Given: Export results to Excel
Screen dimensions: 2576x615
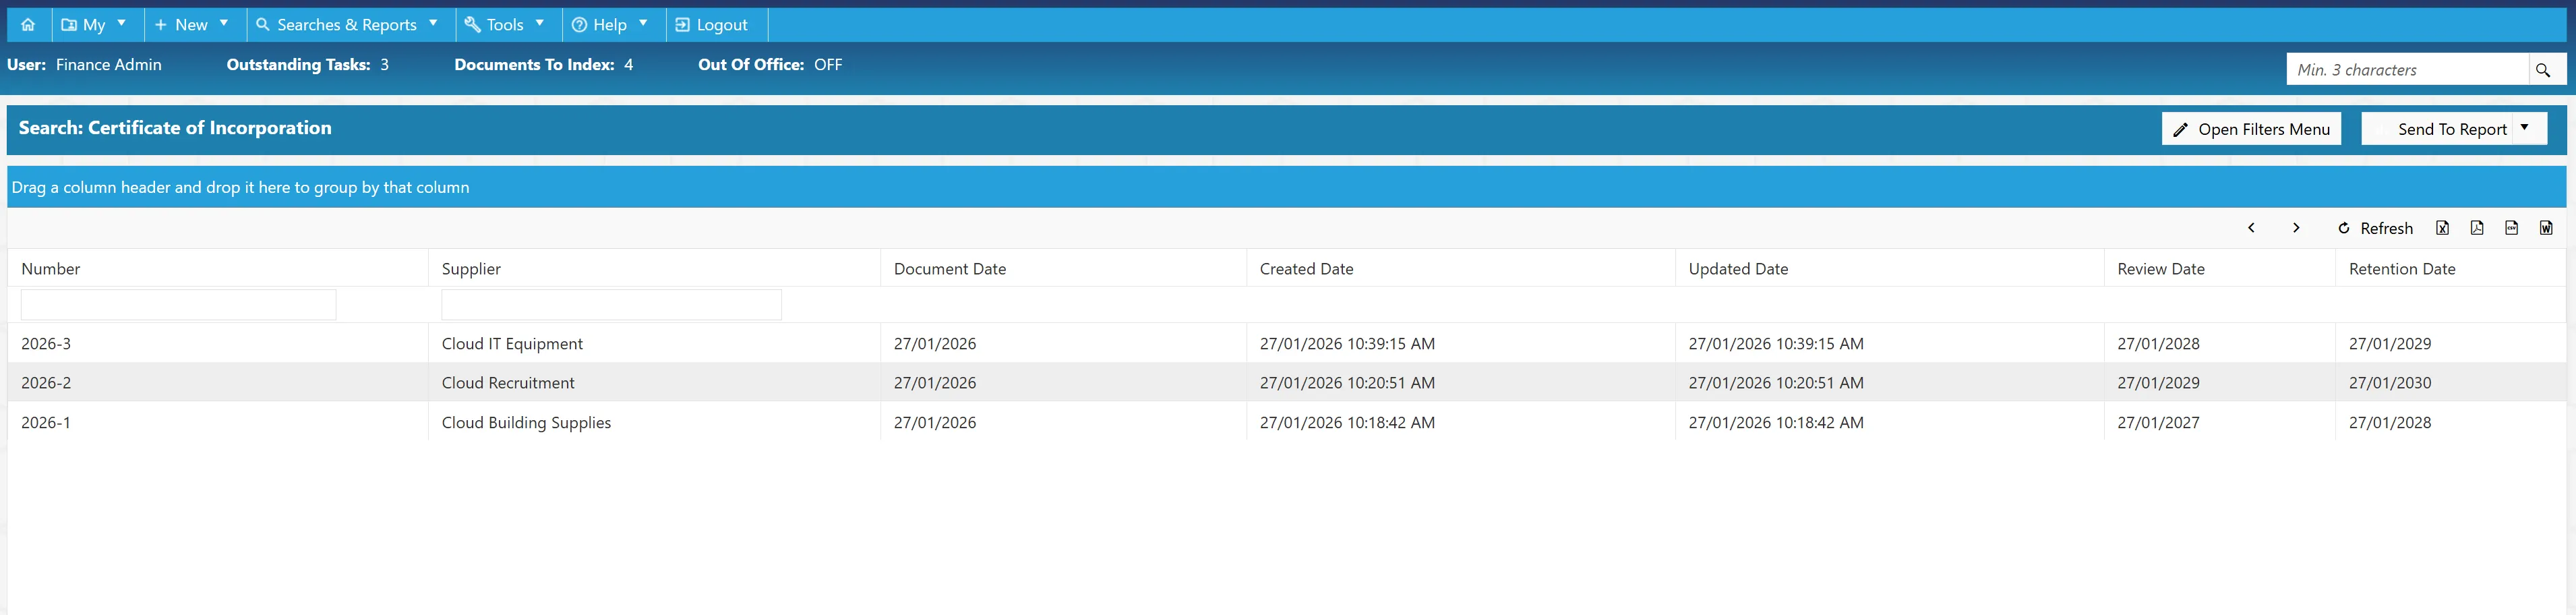Looking at the screenshot, I should (2442, 228).
